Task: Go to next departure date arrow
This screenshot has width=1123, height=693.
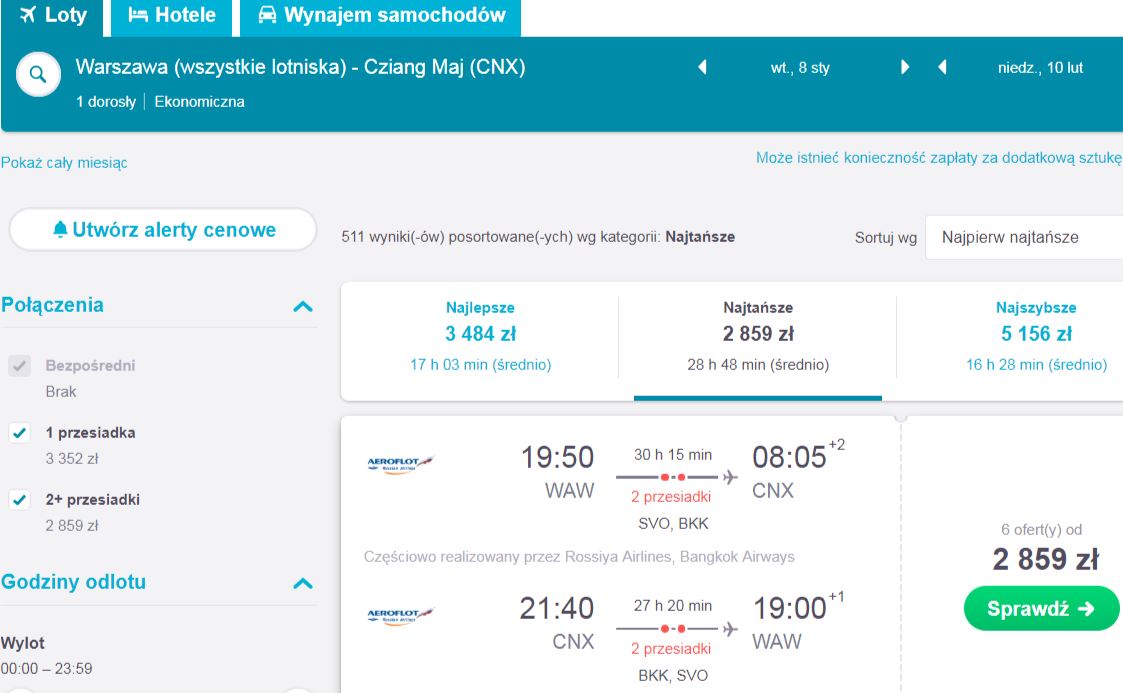Action: [905, 67]
